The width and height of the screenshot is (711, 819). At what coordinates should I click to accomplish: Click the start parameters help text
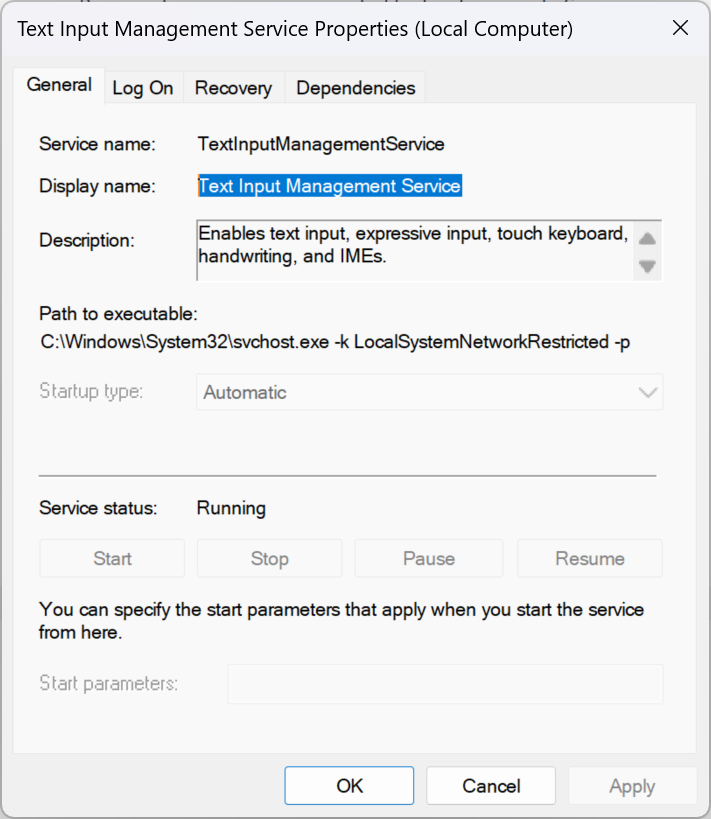point(341,621)
